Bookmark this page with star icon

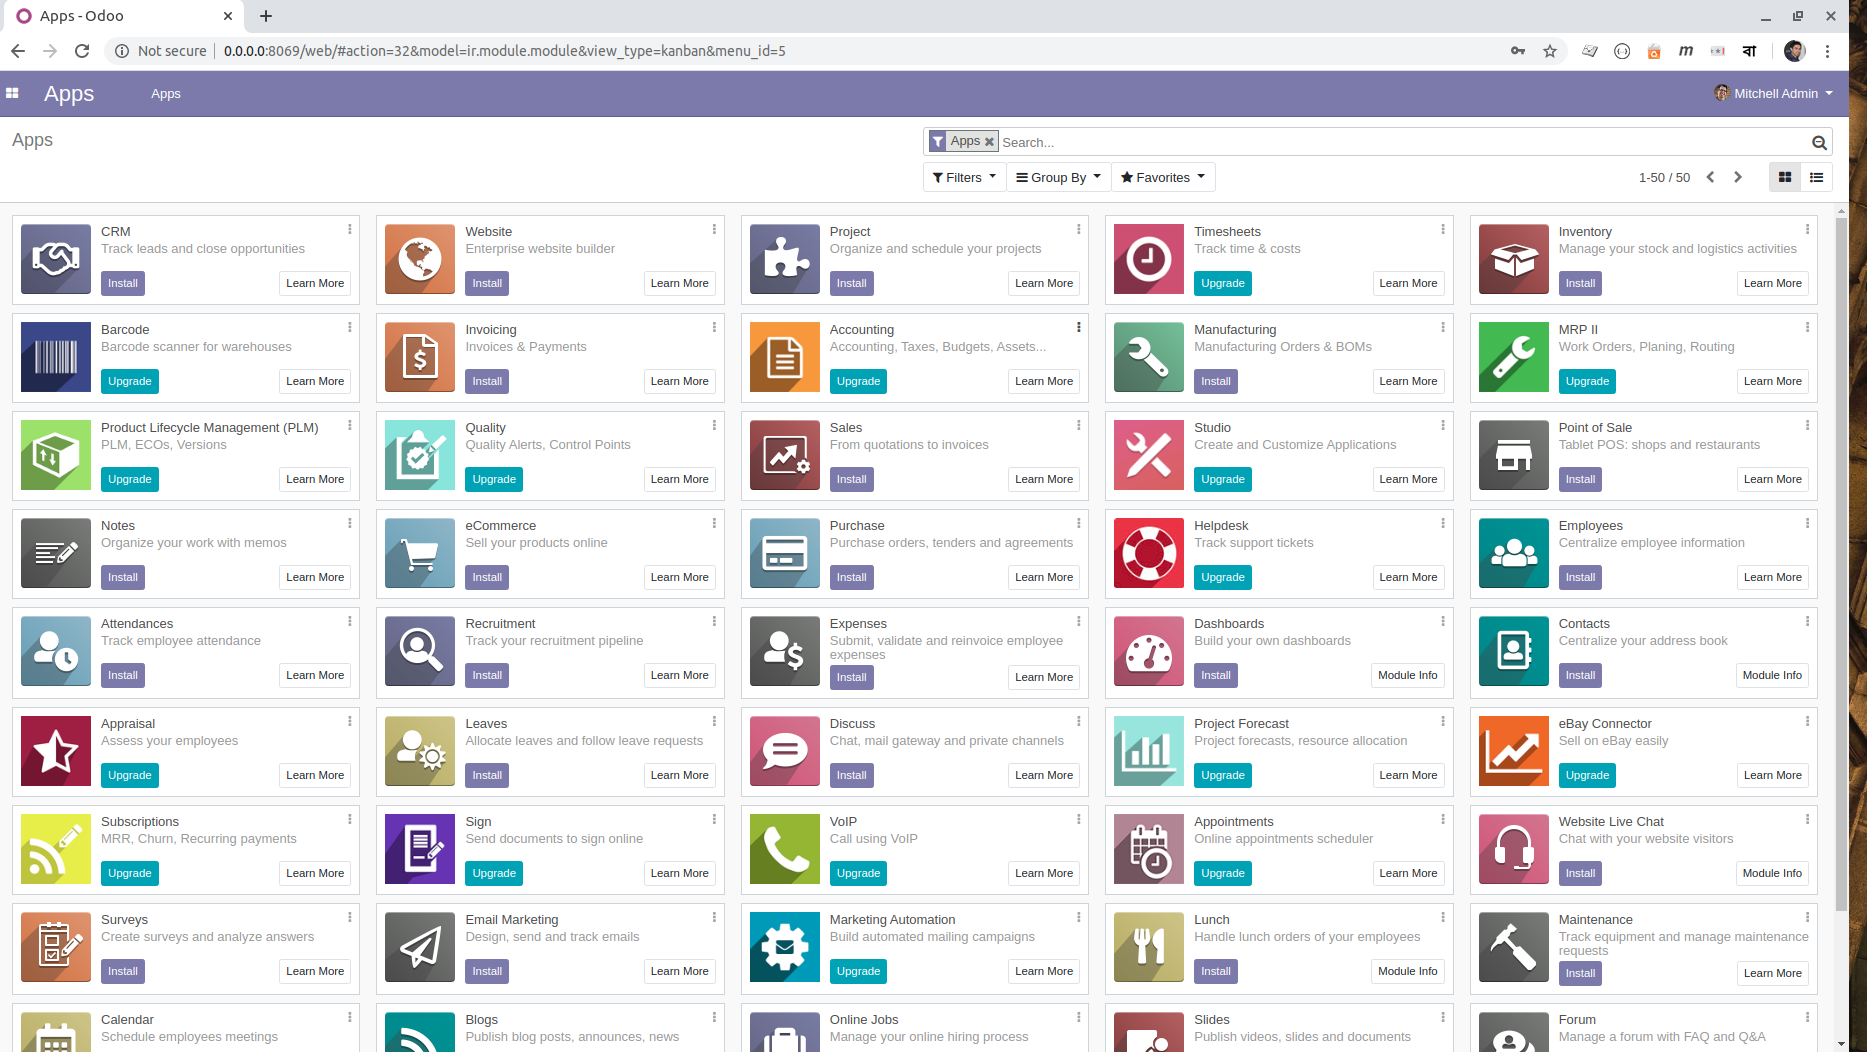pyautogui.click(x=1550, y=51)
